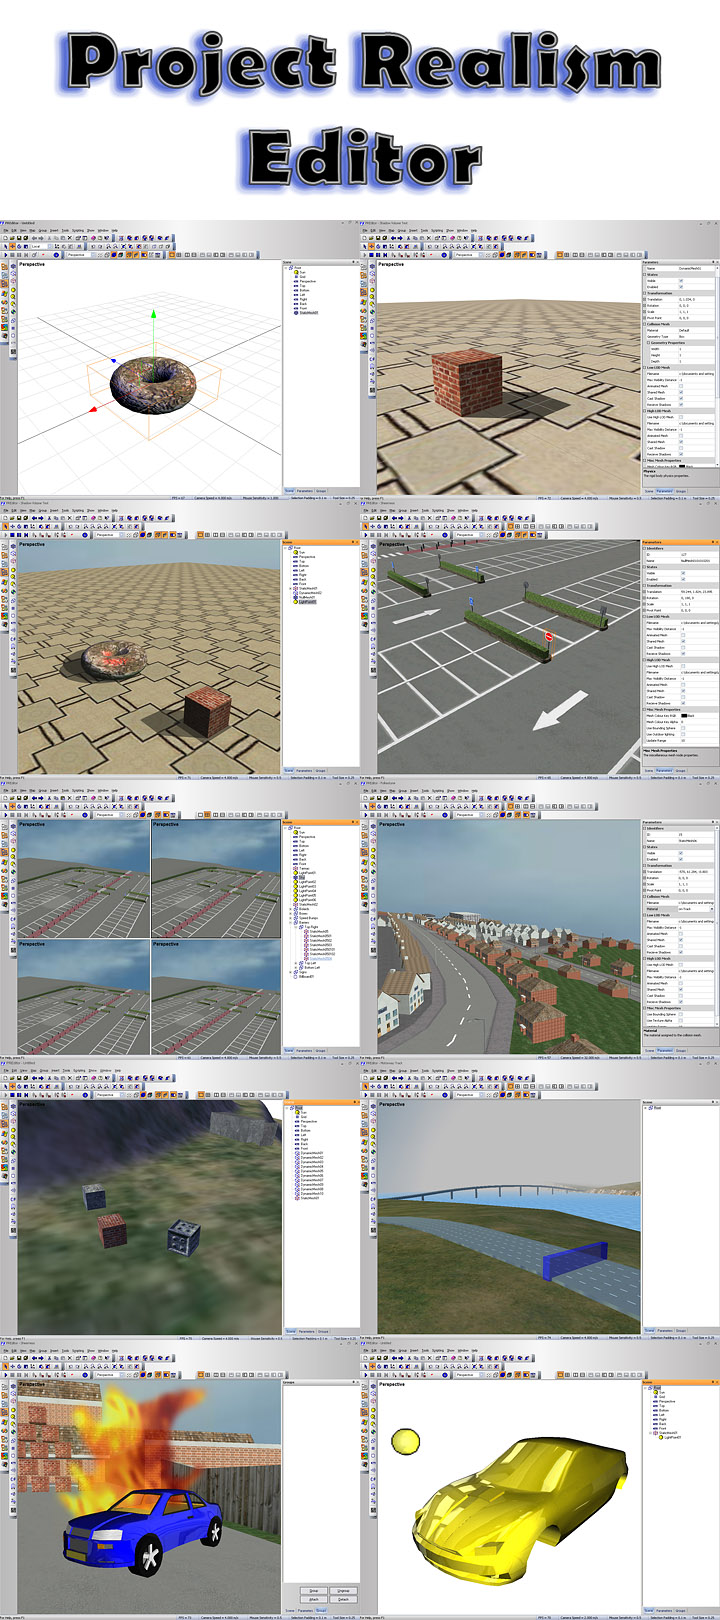The height and width of the screenshot is (1620, 720).
Task: Click delete X icon in torus-only screenshot toolbar
Action: click(70, 238)
